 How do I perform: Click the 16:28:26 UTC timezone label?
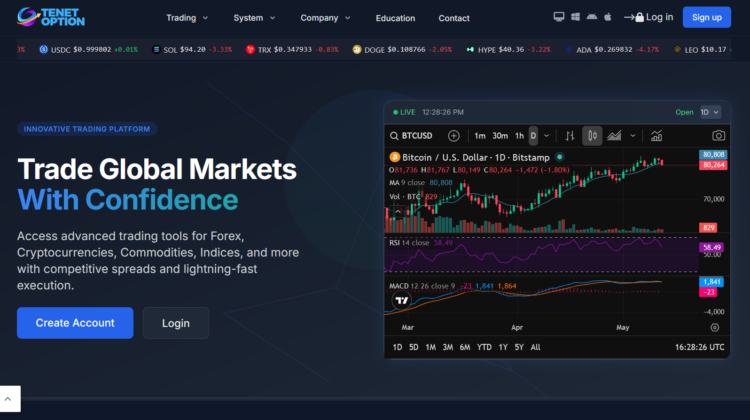(x=699, y=347)
